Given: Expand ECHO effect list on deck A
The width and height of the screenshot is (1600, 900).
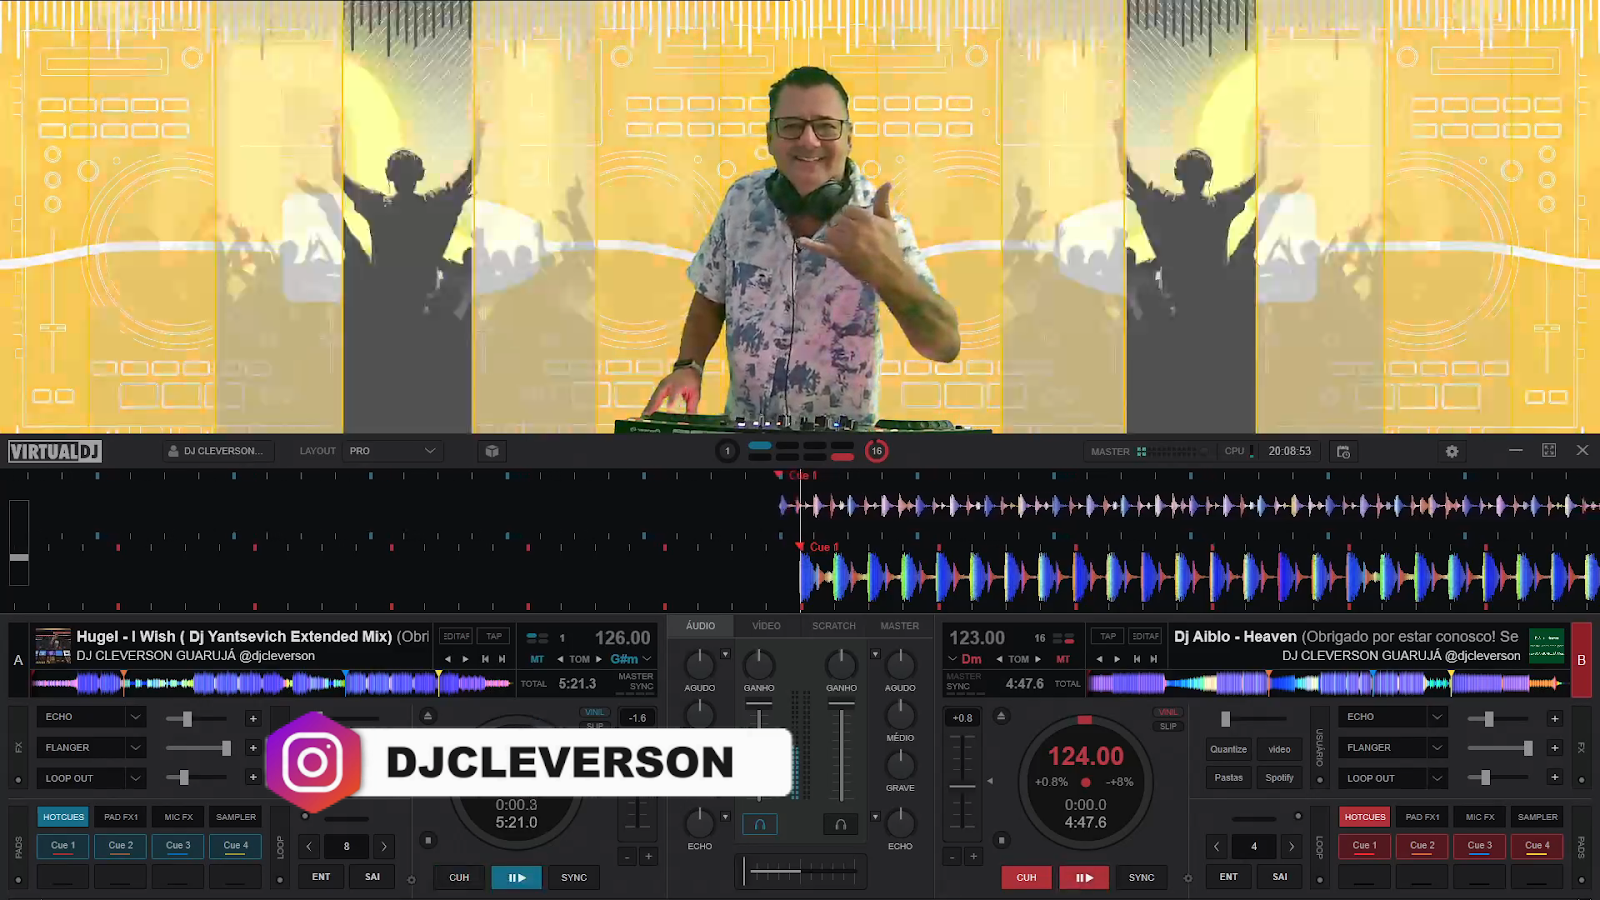Looking at the screenshot, I should (135, 717).
